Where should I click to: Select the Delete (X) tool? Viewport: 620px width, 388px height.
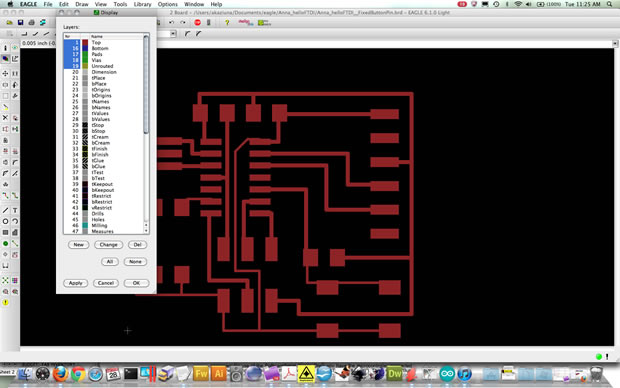click(5, 118)
